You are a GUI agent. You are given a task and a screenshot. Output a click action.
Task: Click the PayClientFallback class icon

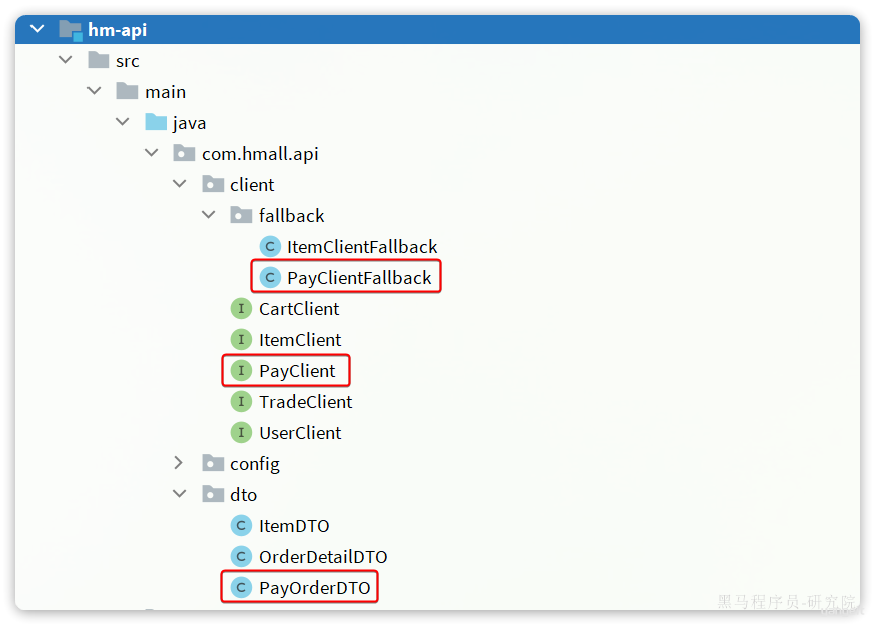pos(270,277)
